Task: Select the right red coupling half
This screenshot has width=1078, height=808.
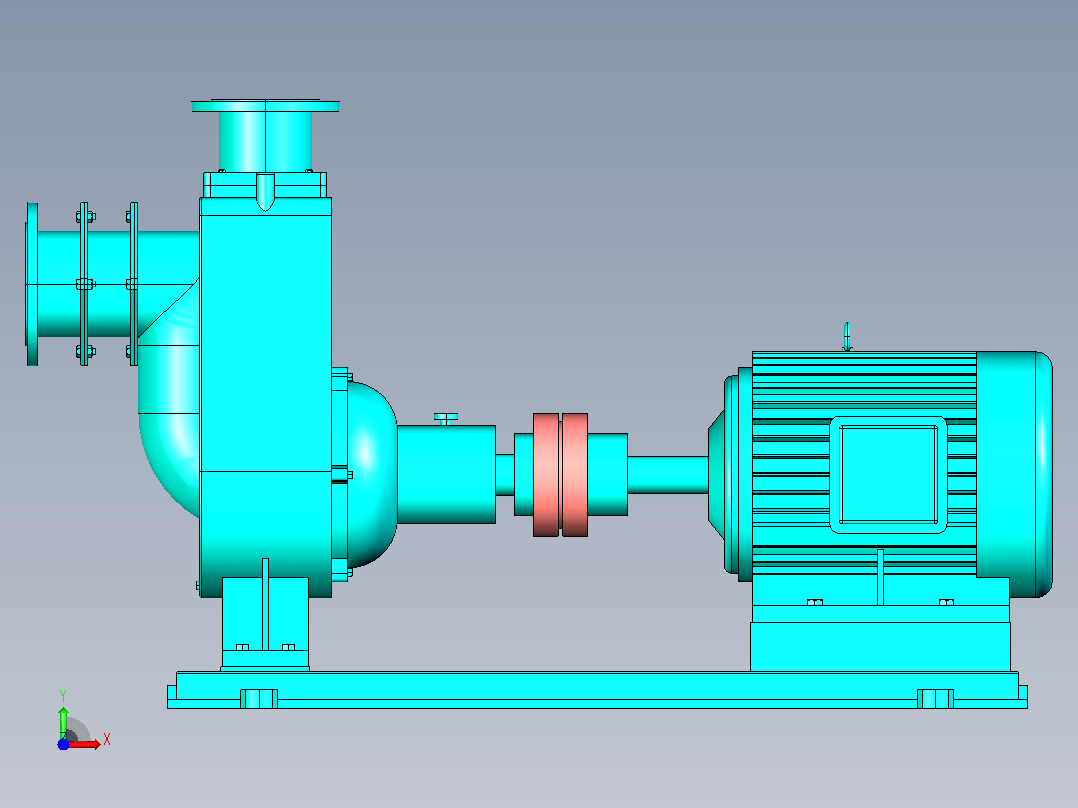Action: coord(575,474)
